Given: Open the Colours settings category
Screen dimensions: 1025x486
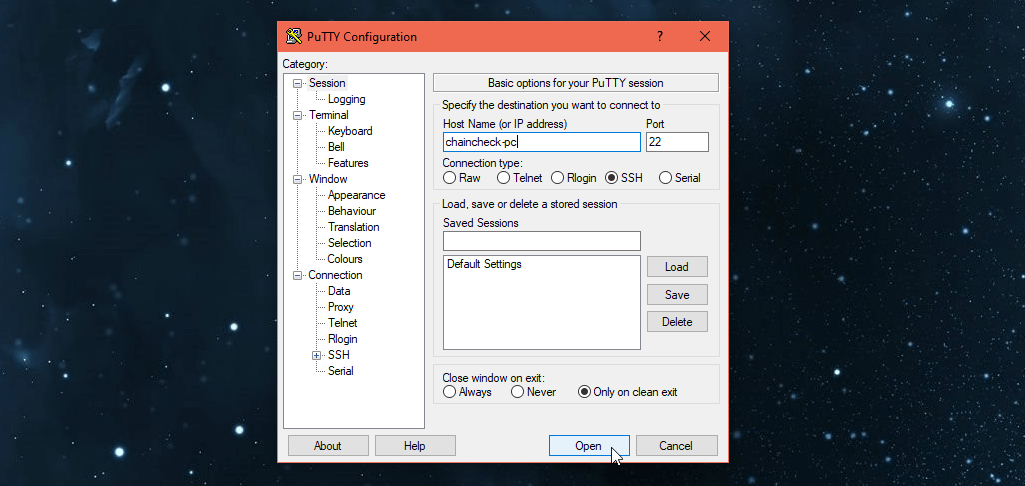Looking at the screenshot, I should 344,259.
